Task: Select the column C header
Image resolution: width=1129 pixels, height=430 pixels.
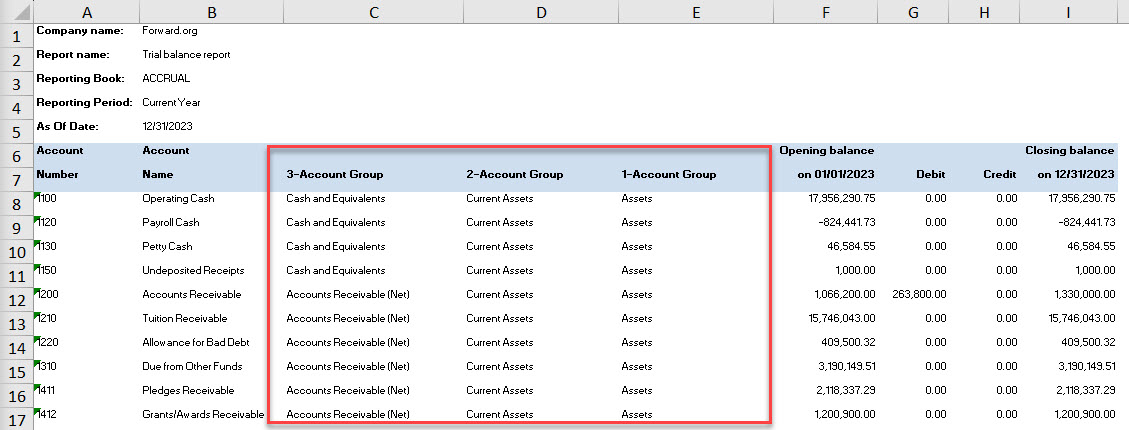Action: (373, 11)
